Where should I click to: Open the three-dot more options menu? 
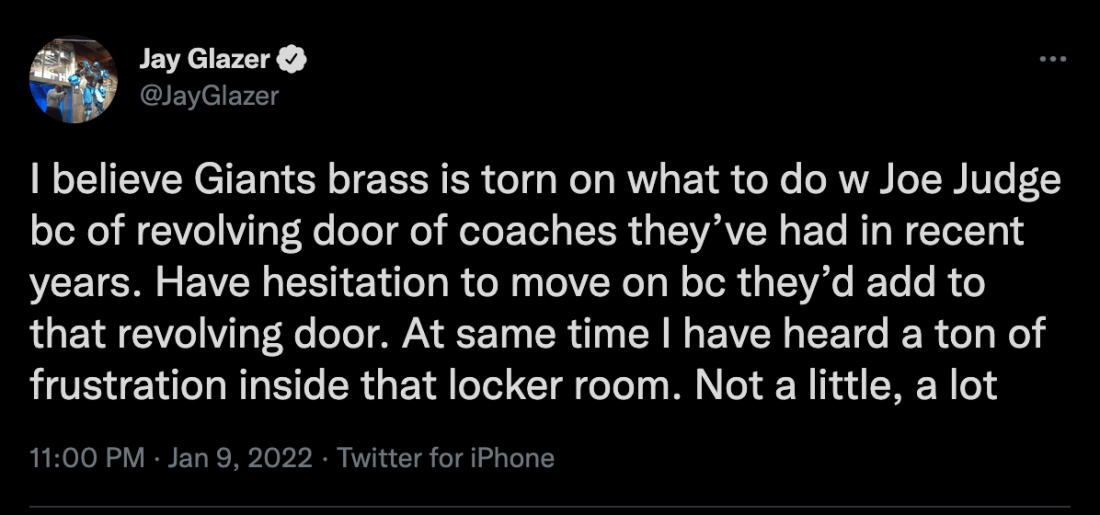coord(1053,61)
